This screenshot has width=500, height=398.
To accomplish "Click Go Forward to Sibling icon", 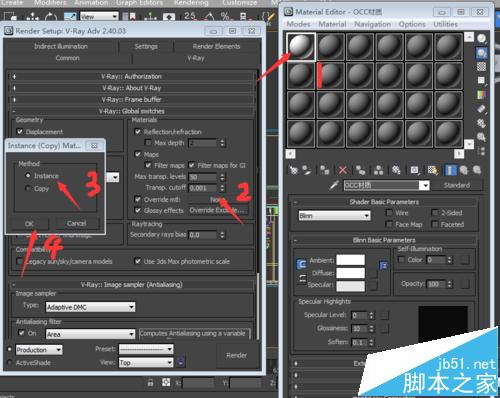I will [x=477, y=170].
